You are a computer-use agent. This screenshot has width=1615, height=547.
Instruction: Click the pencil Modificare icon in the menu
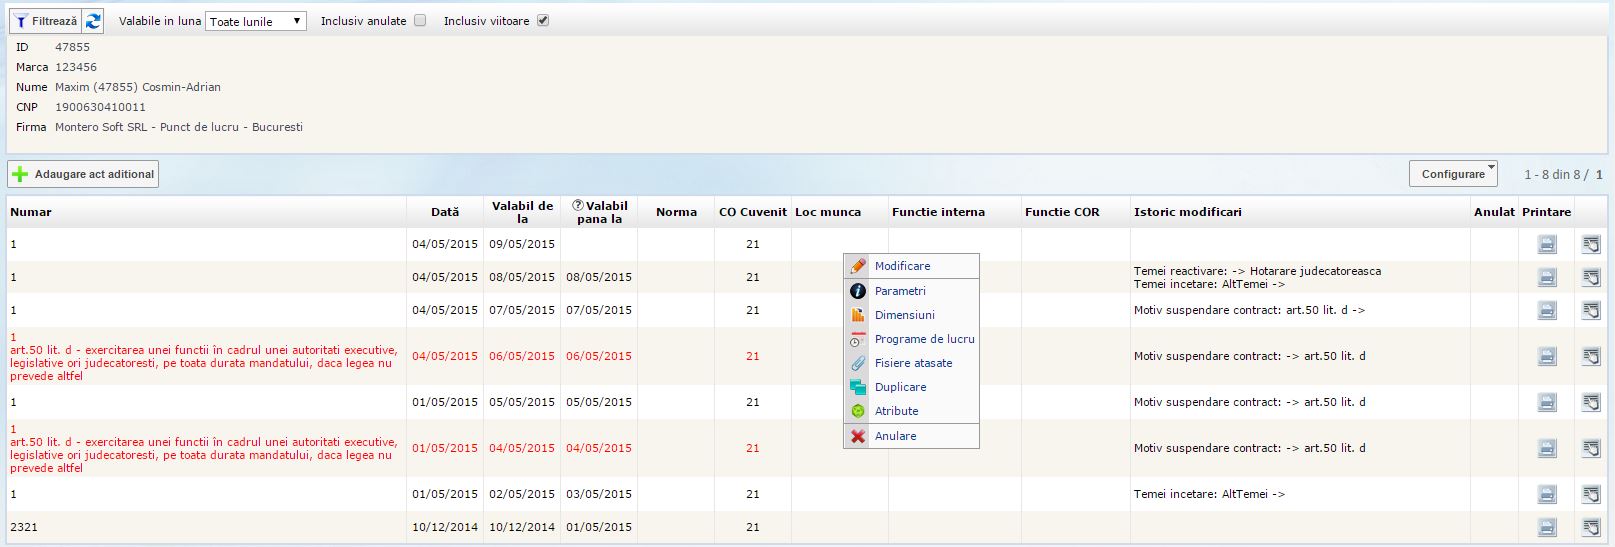point(858,266)
